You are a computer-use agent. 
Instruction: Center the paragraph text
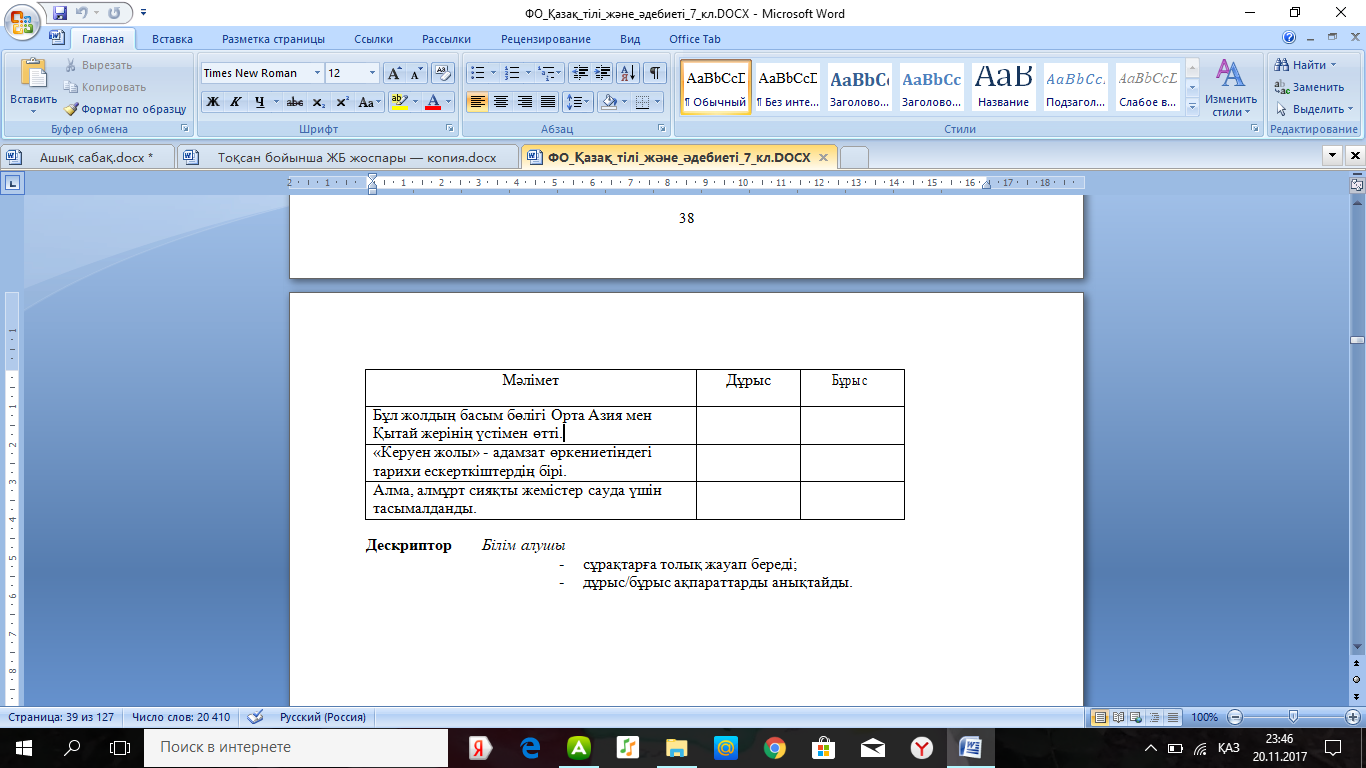501,102
